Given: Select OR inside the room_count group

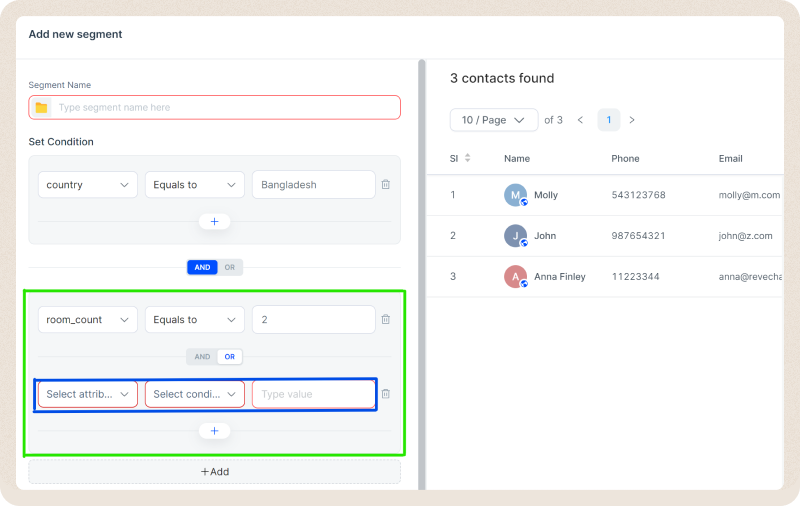Looking at the screenshot, I should tap(230, 357).
